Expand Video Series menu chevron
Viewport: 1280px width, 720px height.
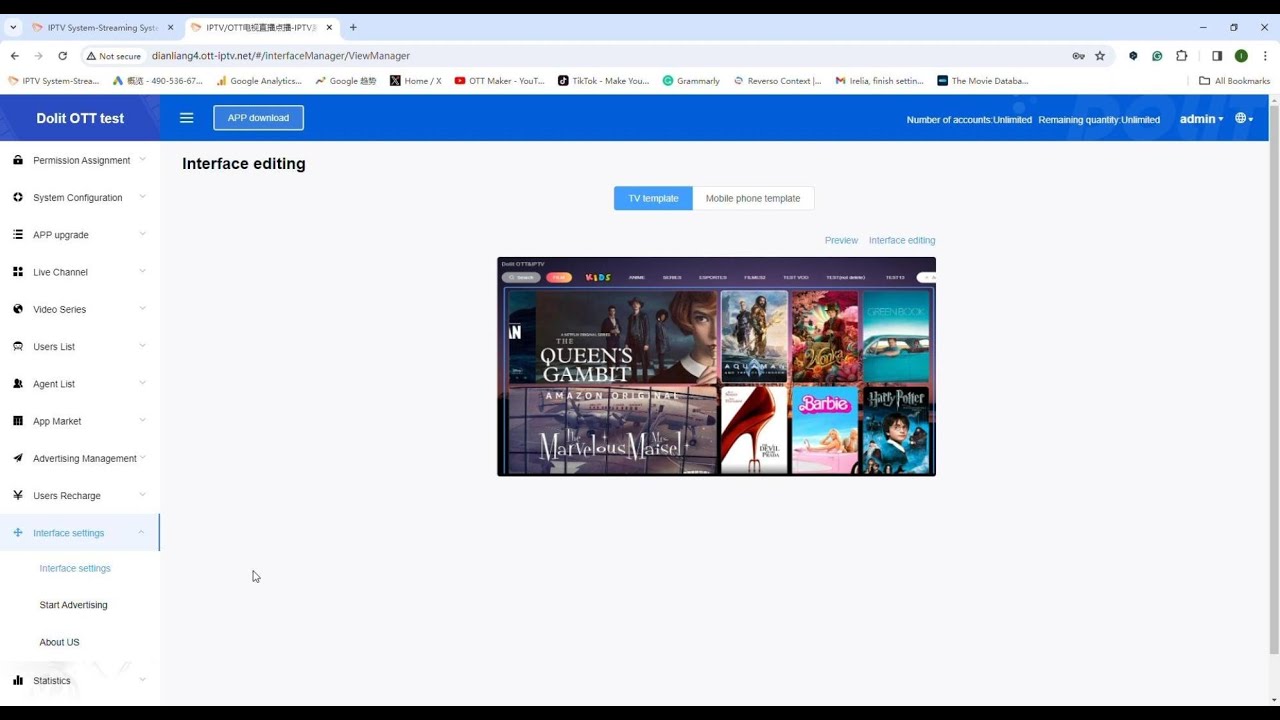142,308
